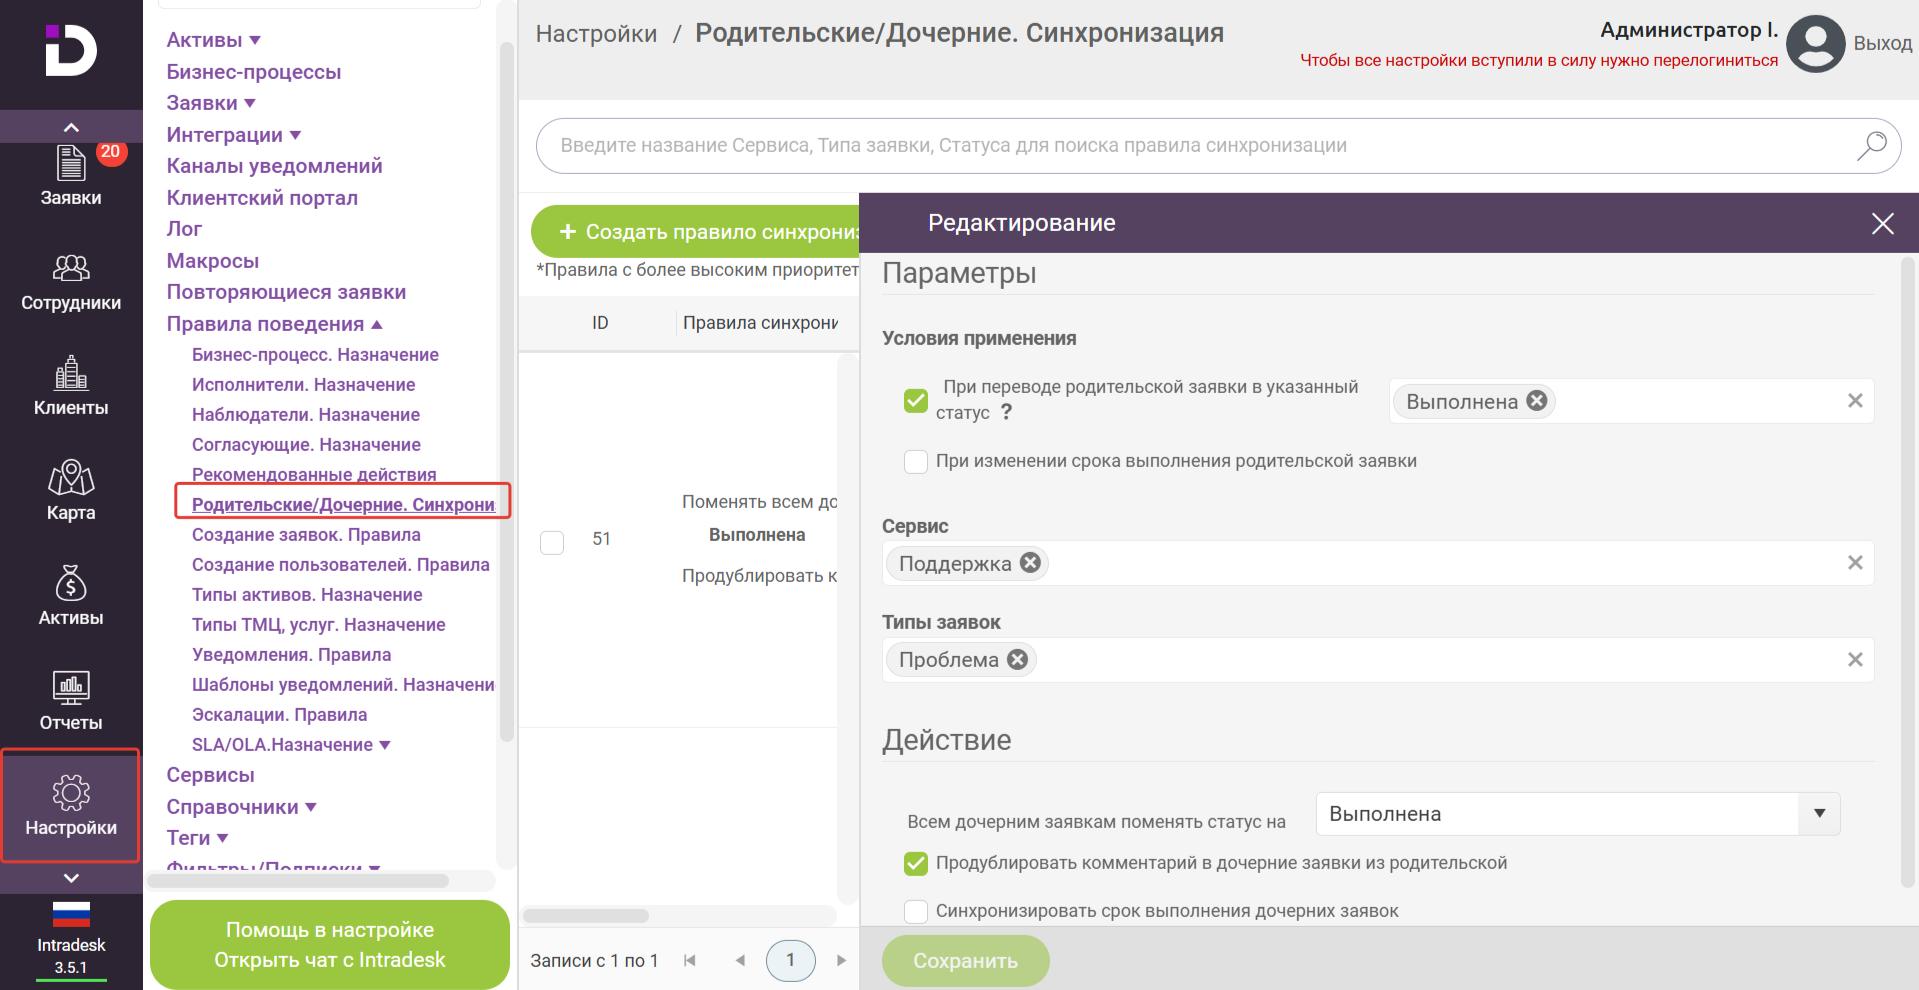The width and height of the screenshot is (1919, 990).
Task: Open Заявки section in sidebar
Action: click(70, 175)
